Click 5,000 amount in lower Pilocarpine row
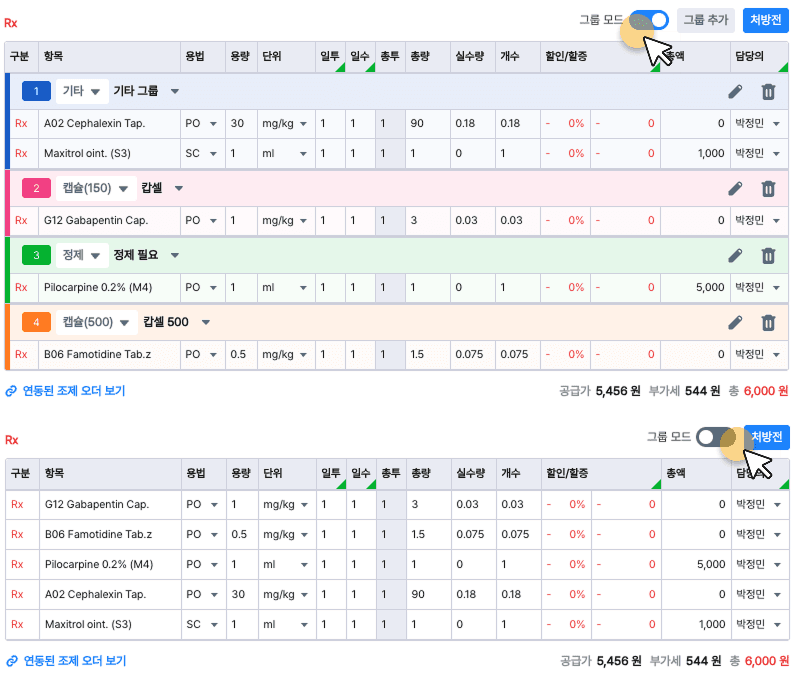Image resolution: width=799 pixels, height=682 pixels. point(711,565)
